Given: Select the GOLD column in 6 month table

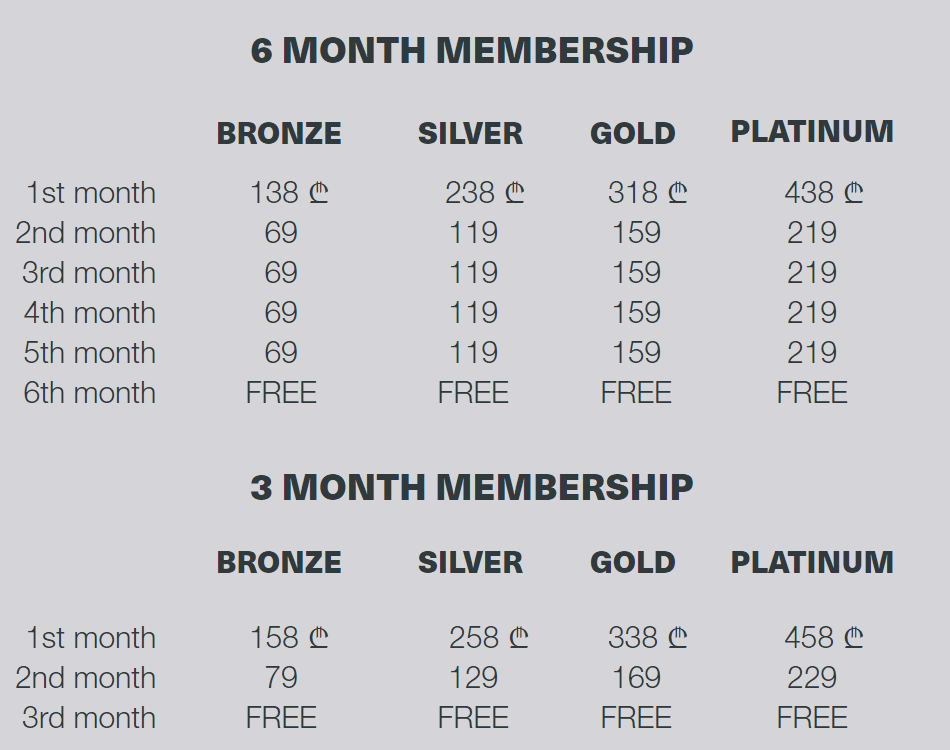Looking at the screenshot, I should [x=633, y=134].
